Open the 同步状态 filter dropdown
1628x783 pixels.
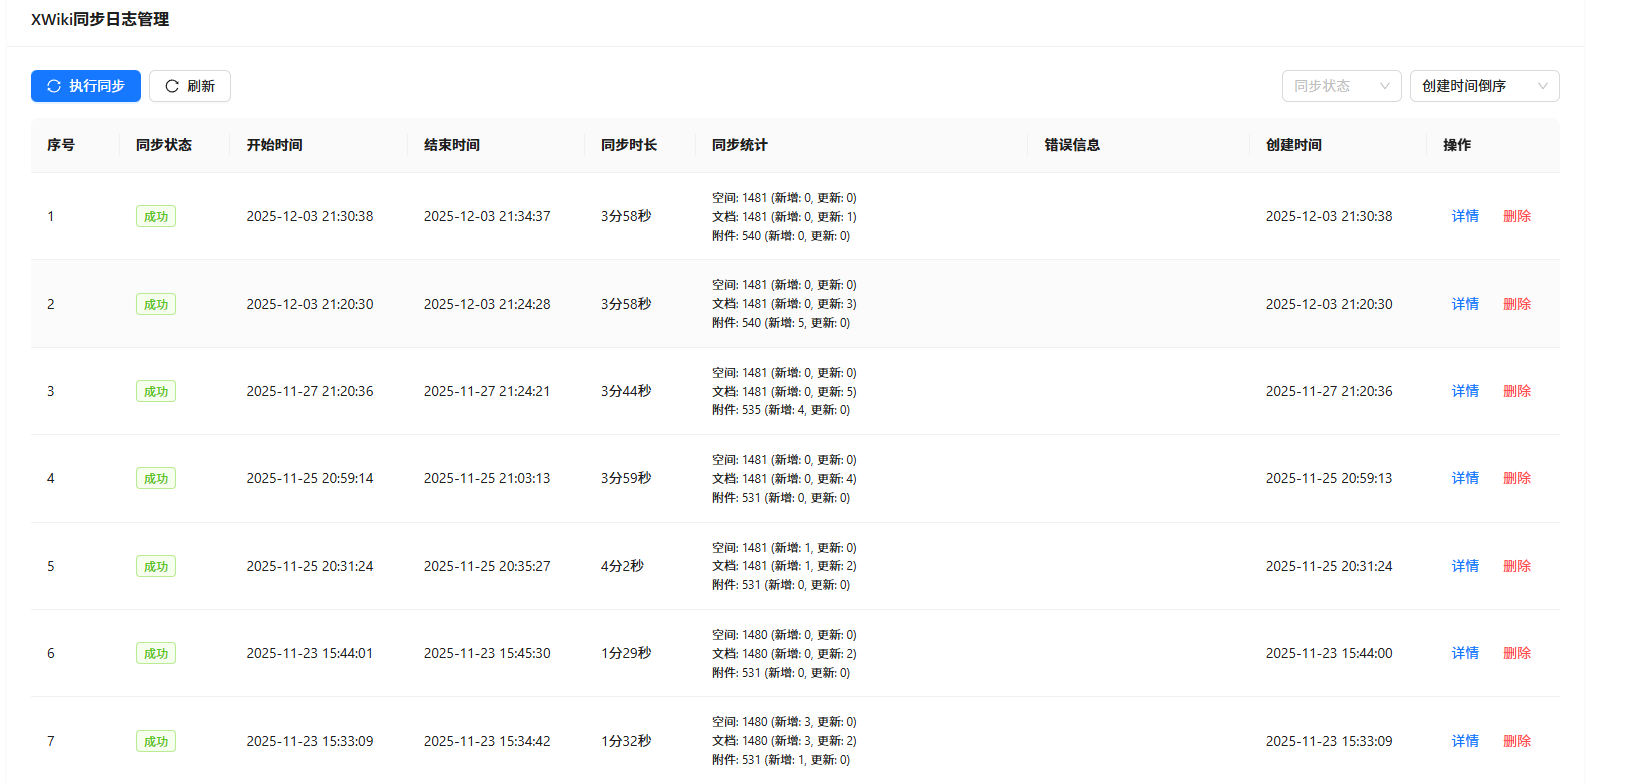(x=1341, y=86)
